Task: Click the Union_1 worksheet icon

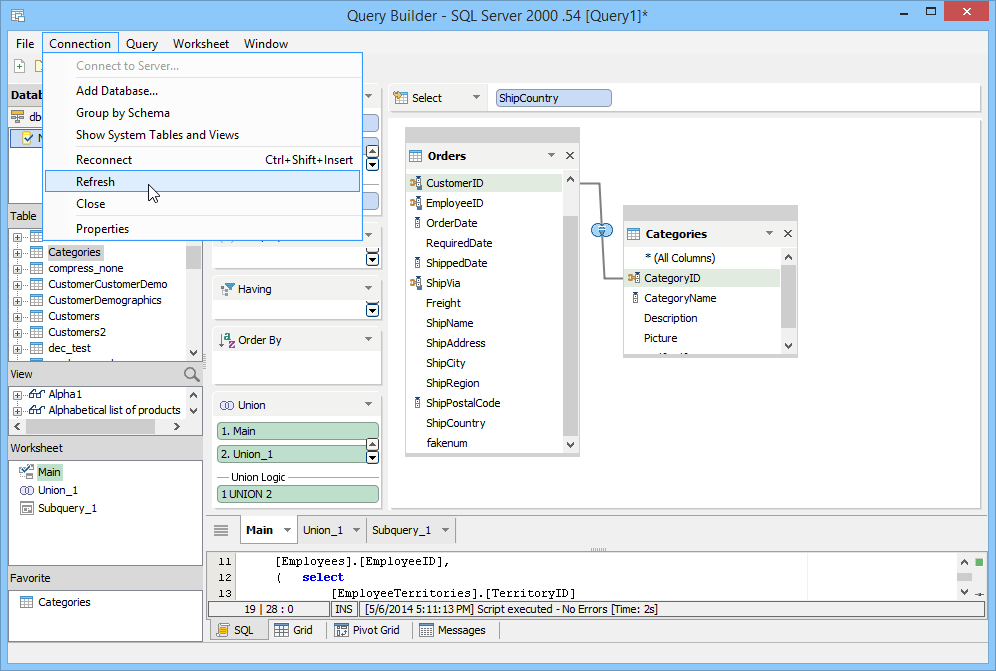Action: pyautogui.click(x=27, y=491)
